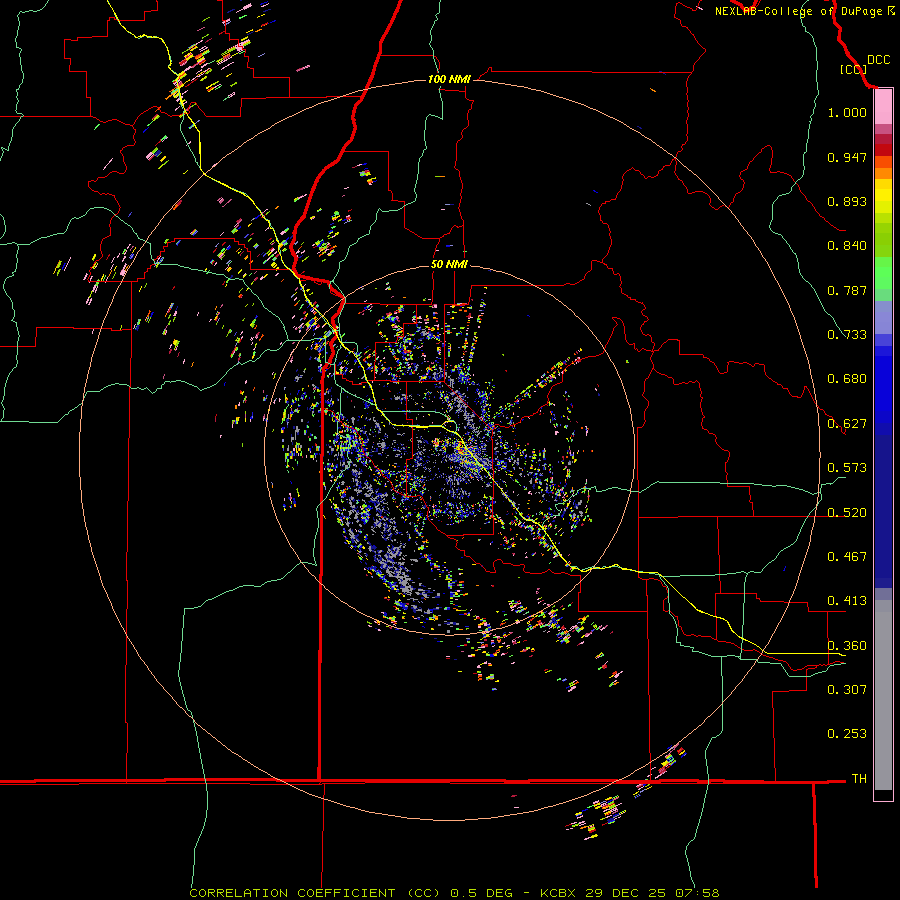Click the DCC label above the color bar

click(x=878, y=60)
